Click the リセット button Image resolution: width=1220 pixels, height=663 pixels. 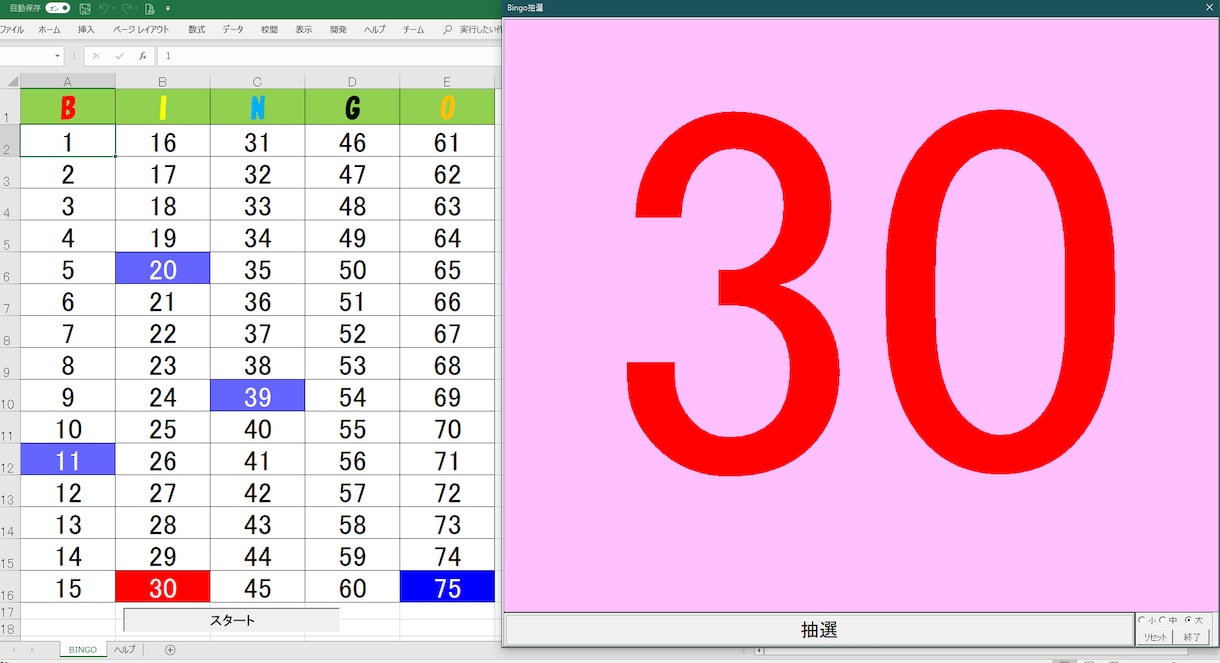pyautogui.click(x=1155, y=637)
